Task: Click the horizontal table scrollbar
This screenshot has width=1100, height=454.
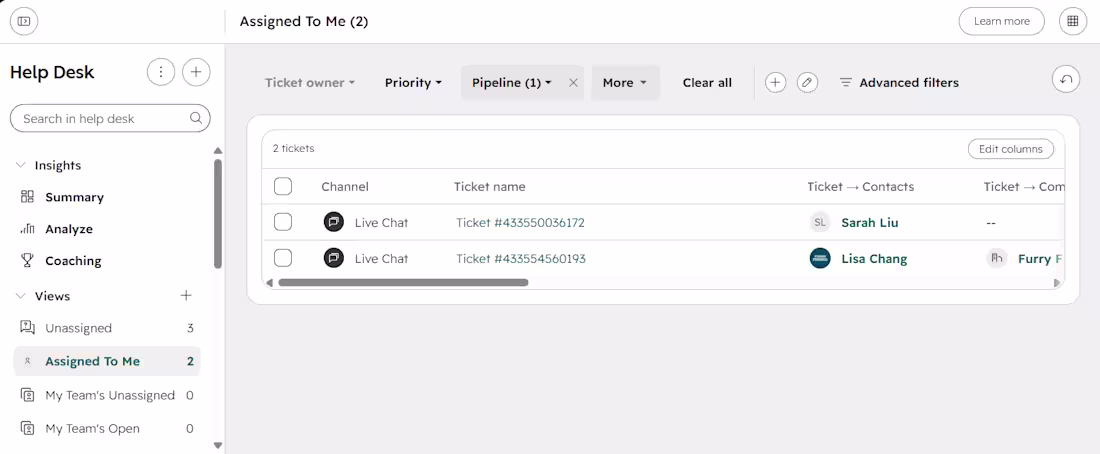Action: click(x=403, y=283)
